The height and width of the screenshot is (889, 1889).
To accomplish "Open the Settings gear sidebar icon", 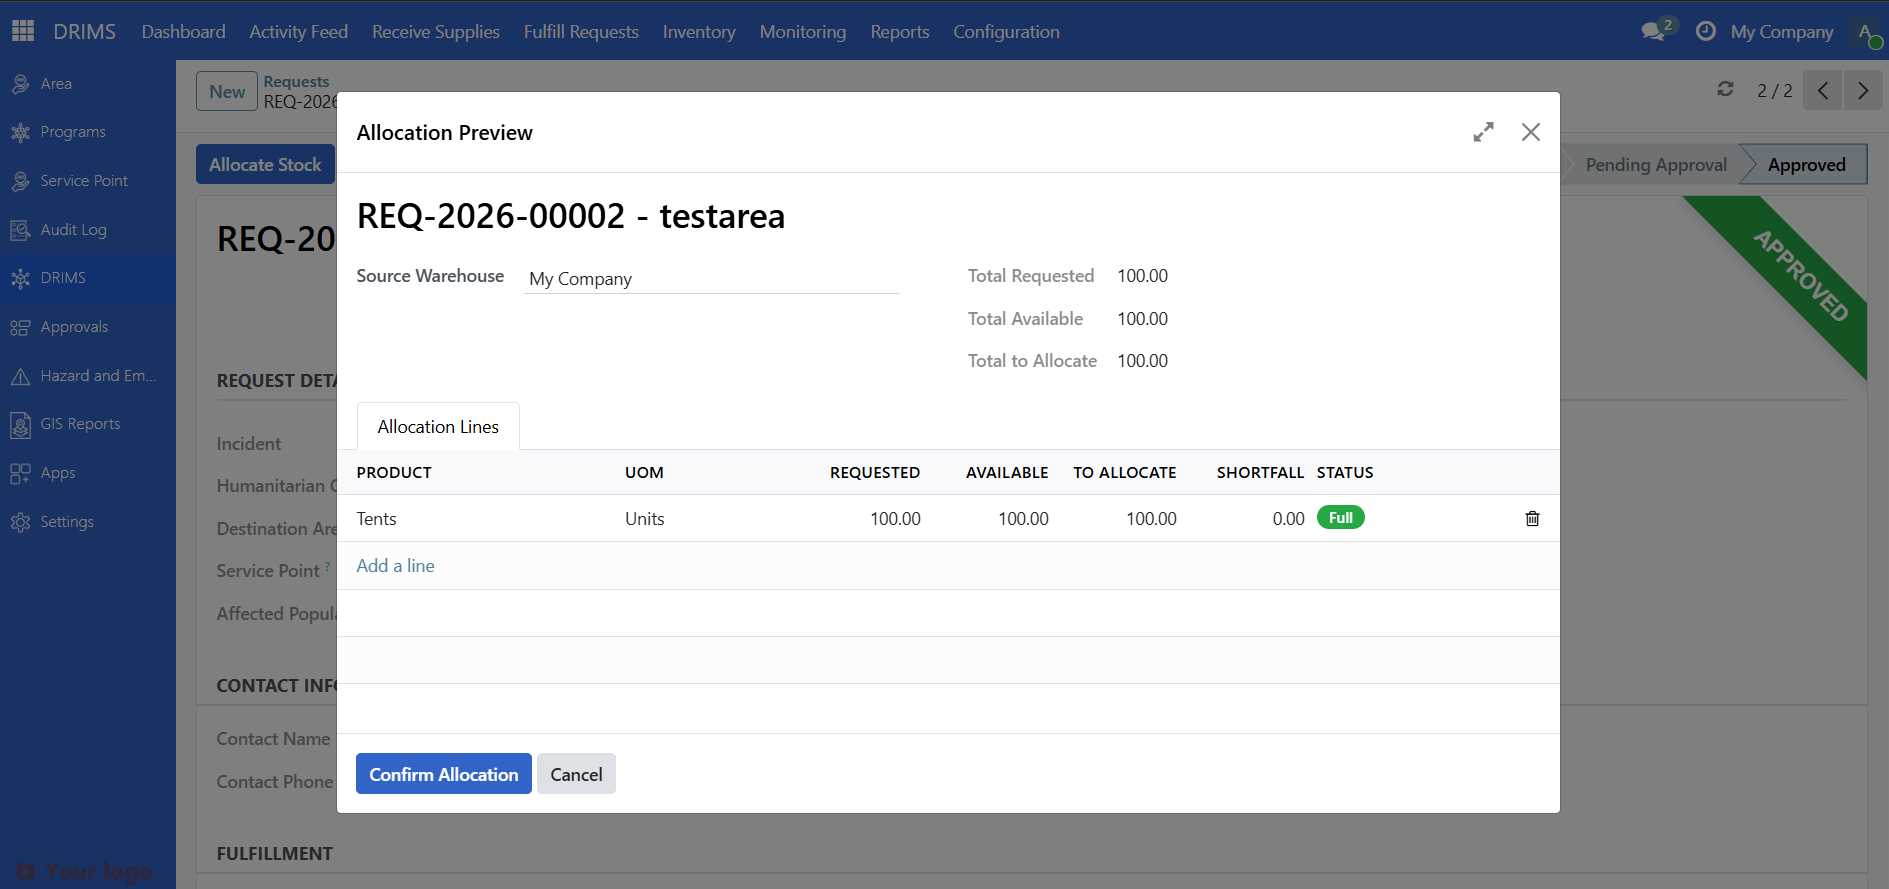I will 20,522.
